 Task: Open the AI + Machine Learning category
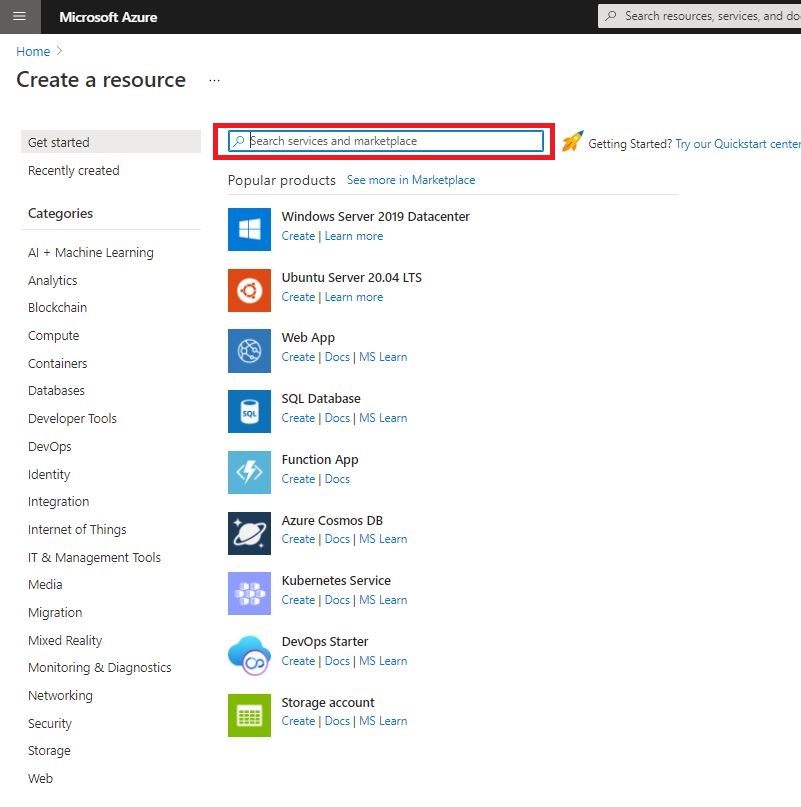pyautogui.click(x=91, y=253)
